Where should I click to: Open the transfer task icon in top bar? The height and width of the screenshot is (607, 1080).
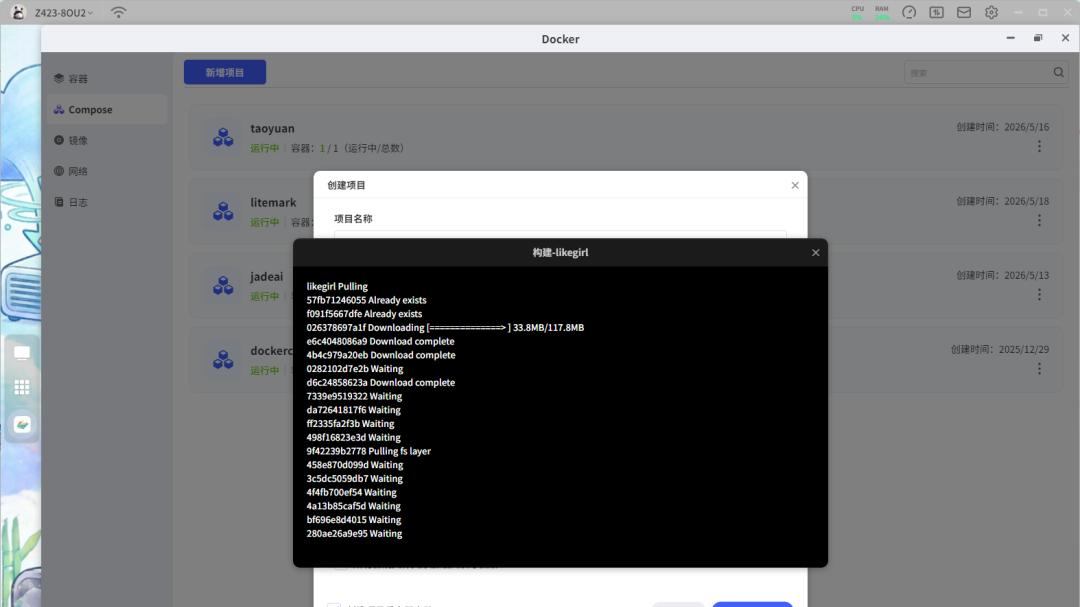937,12
